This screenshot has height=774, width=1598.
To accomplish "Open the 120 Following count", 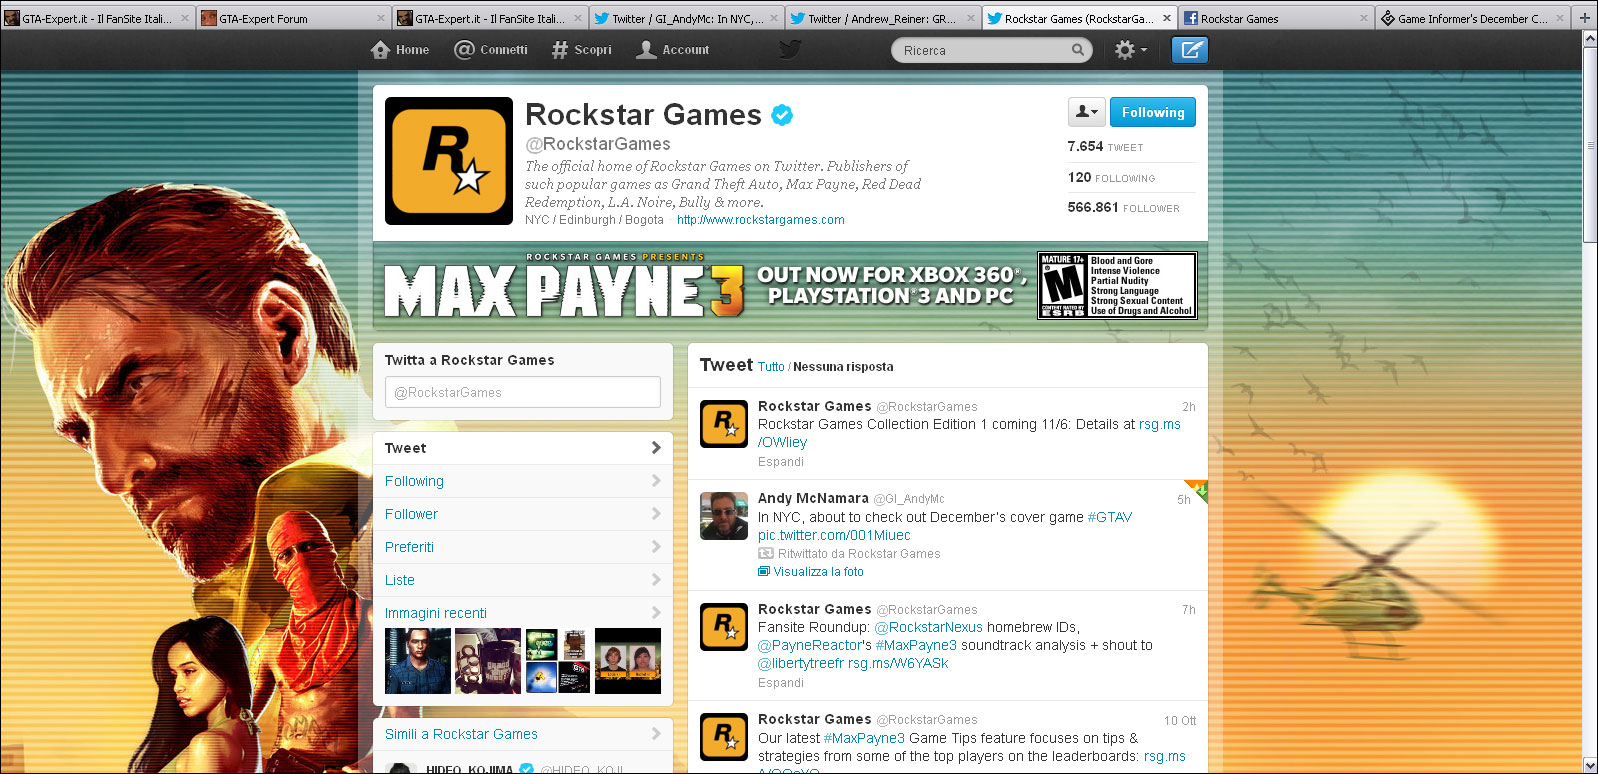I will 1111,178.
